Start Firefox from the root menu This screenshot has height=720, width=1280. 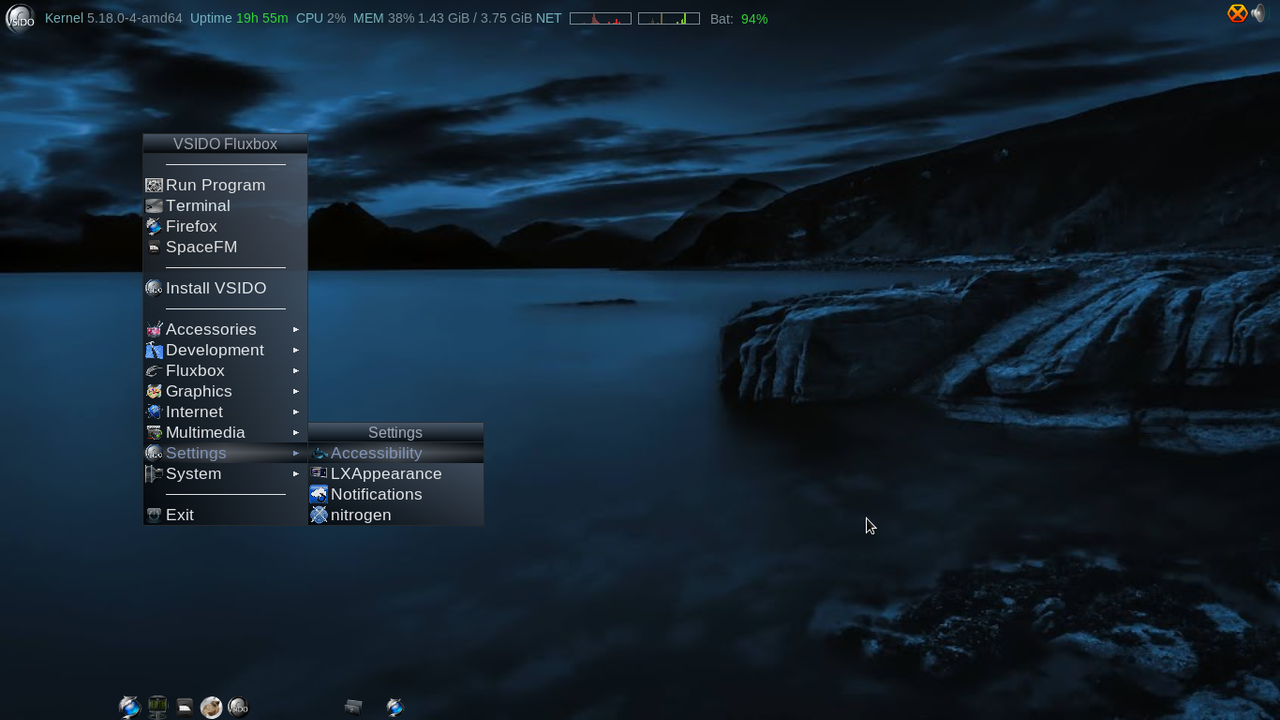[225, 226]
